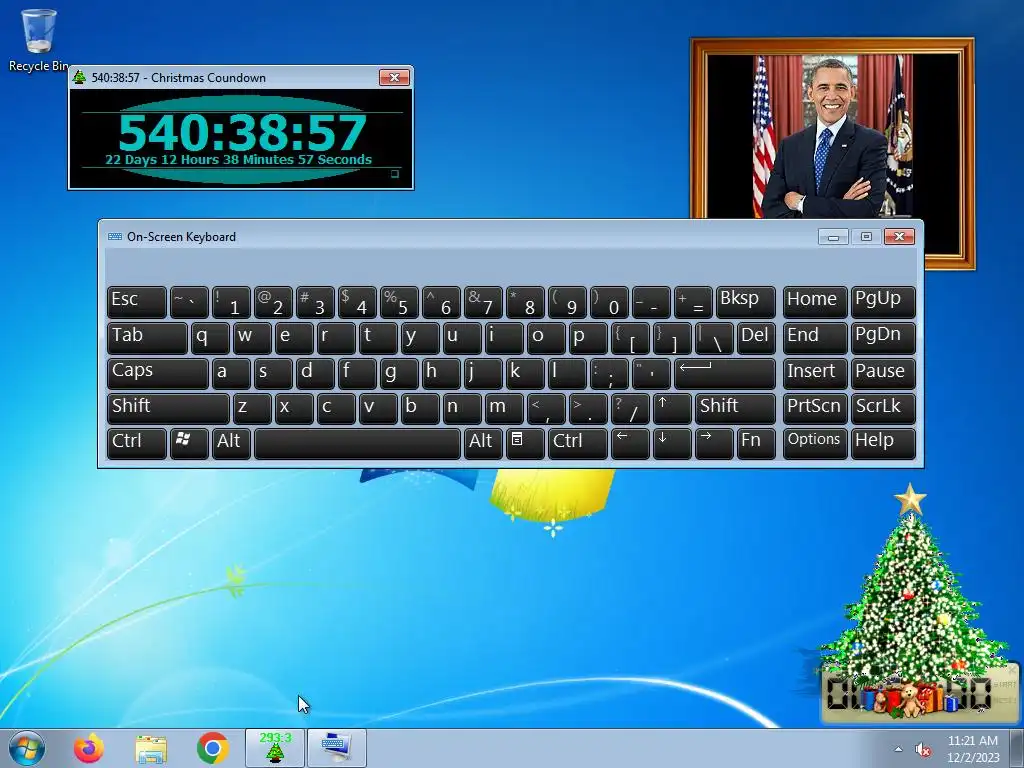This screenshot has height=768, width=1024.
Task: Click the context menu key on keyboard
Action: 524,443
